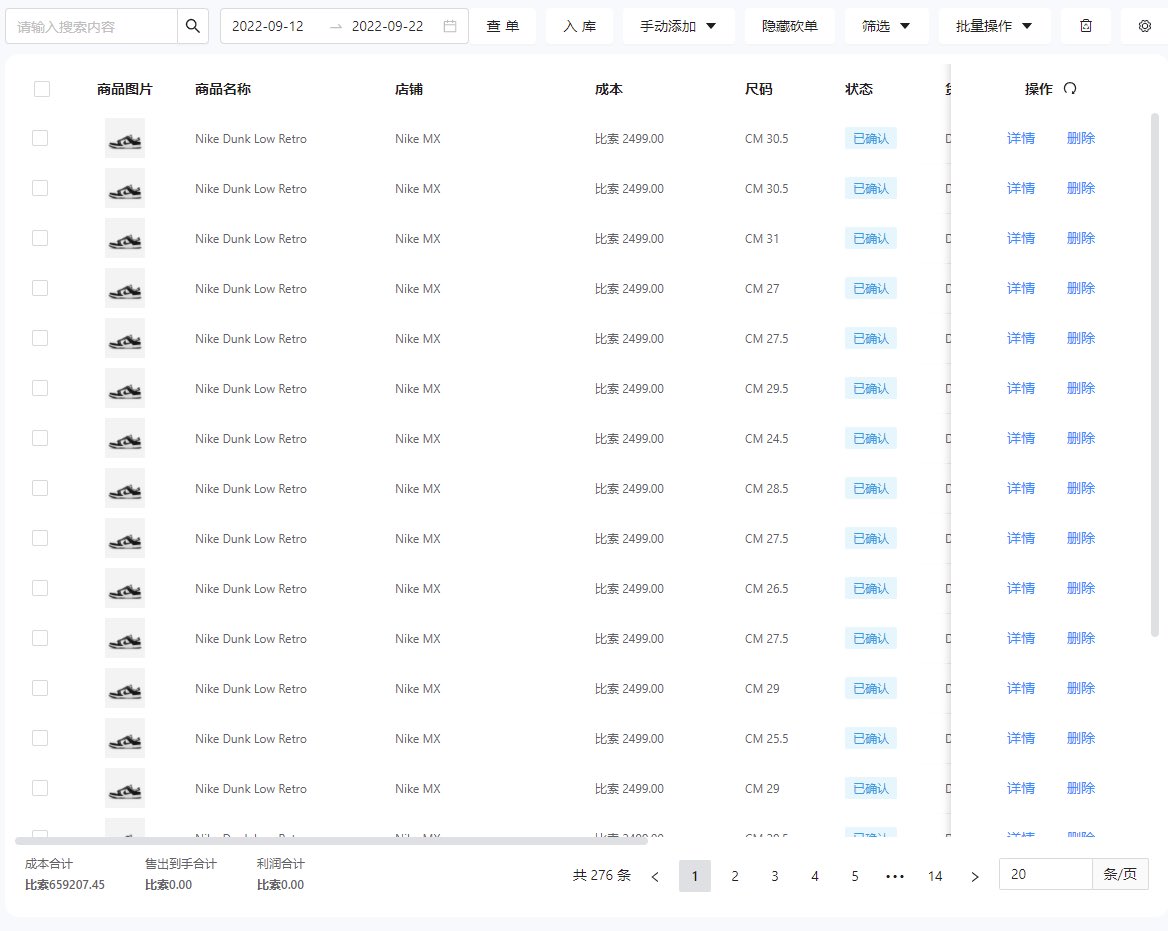Click the 共 276 条 record count
The height and width of the screenshot is (931, 1168).
click(602, 875)
